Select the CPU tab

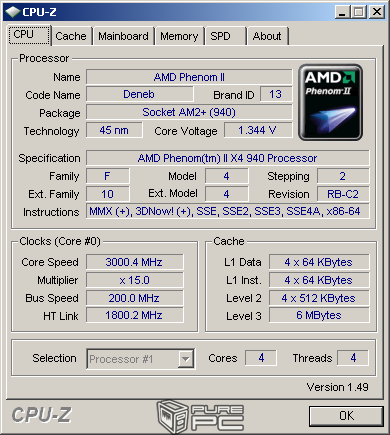click(29, 35)
